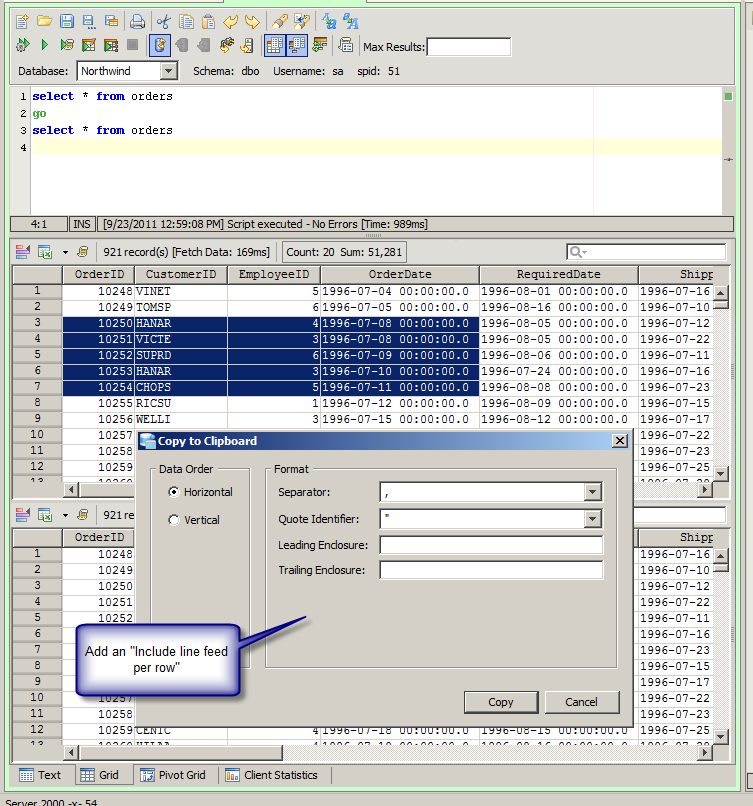Click the Copy documents icon in toolbar
The image size is (753, 806).
tap(186, 22)
